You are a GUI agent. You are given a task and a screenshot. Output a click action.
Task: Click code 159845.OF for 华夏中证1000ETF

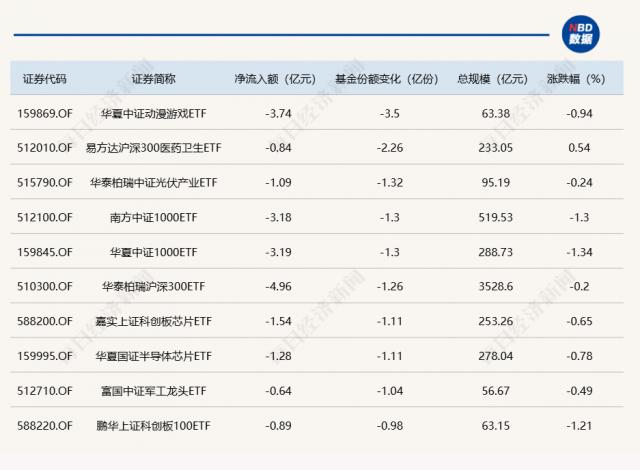pos(45,252)
